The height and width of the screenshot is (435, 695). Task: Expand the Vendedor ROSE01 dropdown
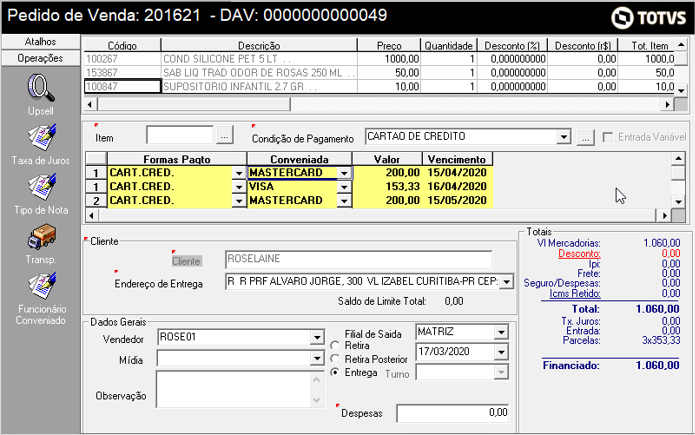click(x=317, y=337)
